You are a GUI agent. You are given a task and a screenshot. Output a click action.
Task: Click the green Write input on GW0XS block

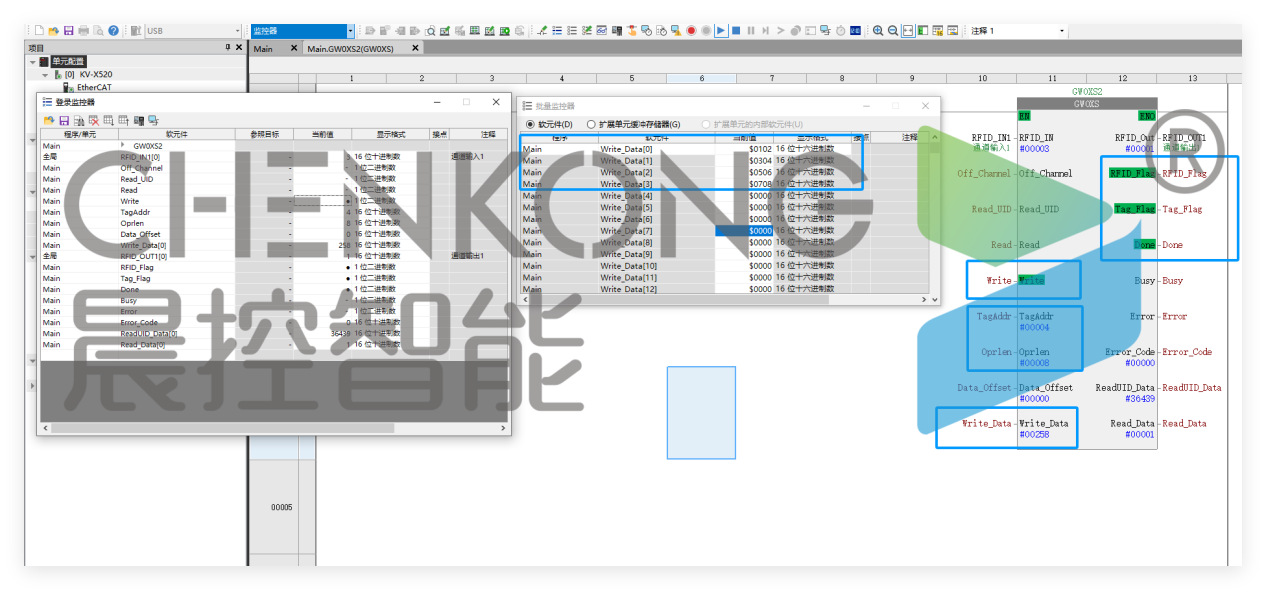(1031, 281)
